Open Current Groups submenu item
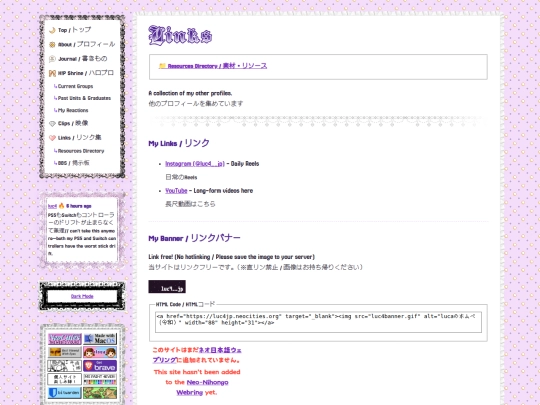Image resolution: width=540 pixels, height=405 pixels. click(x=74, y=86)
